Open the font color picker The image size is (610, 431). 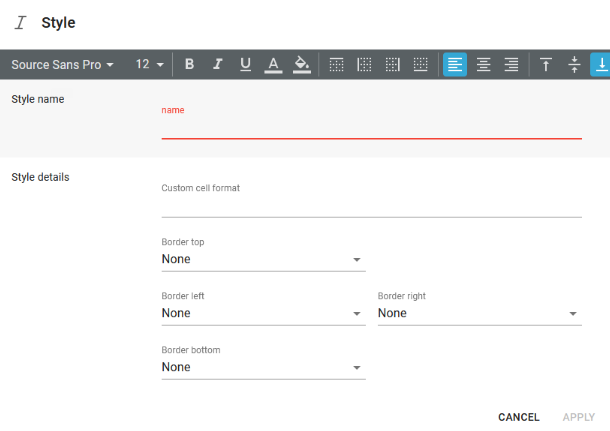coord(273,64)
